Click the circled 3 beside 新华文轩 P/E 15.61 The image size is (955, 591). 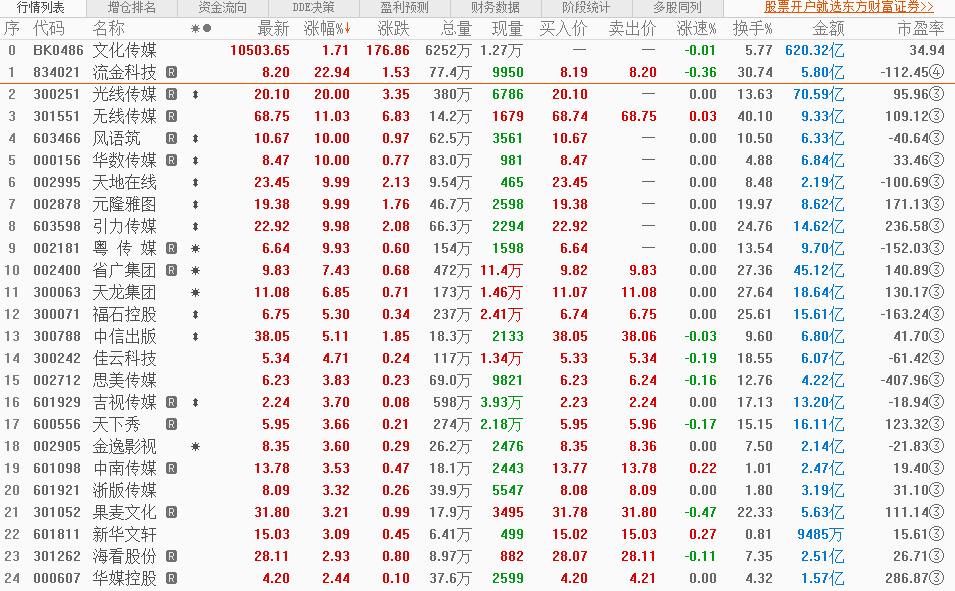937,534
